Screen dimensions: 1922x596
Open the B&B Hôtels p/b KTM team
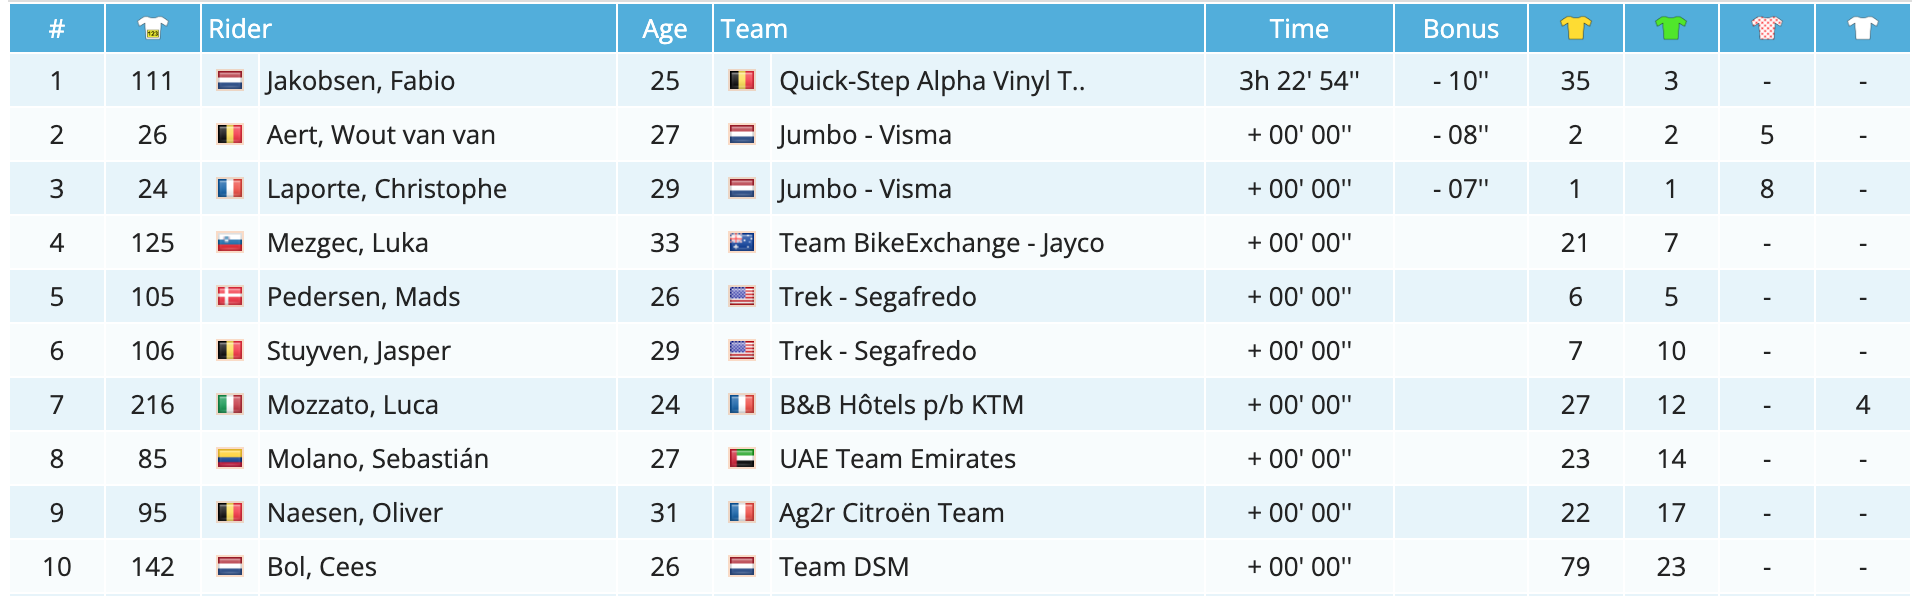(x=901, y=405)
